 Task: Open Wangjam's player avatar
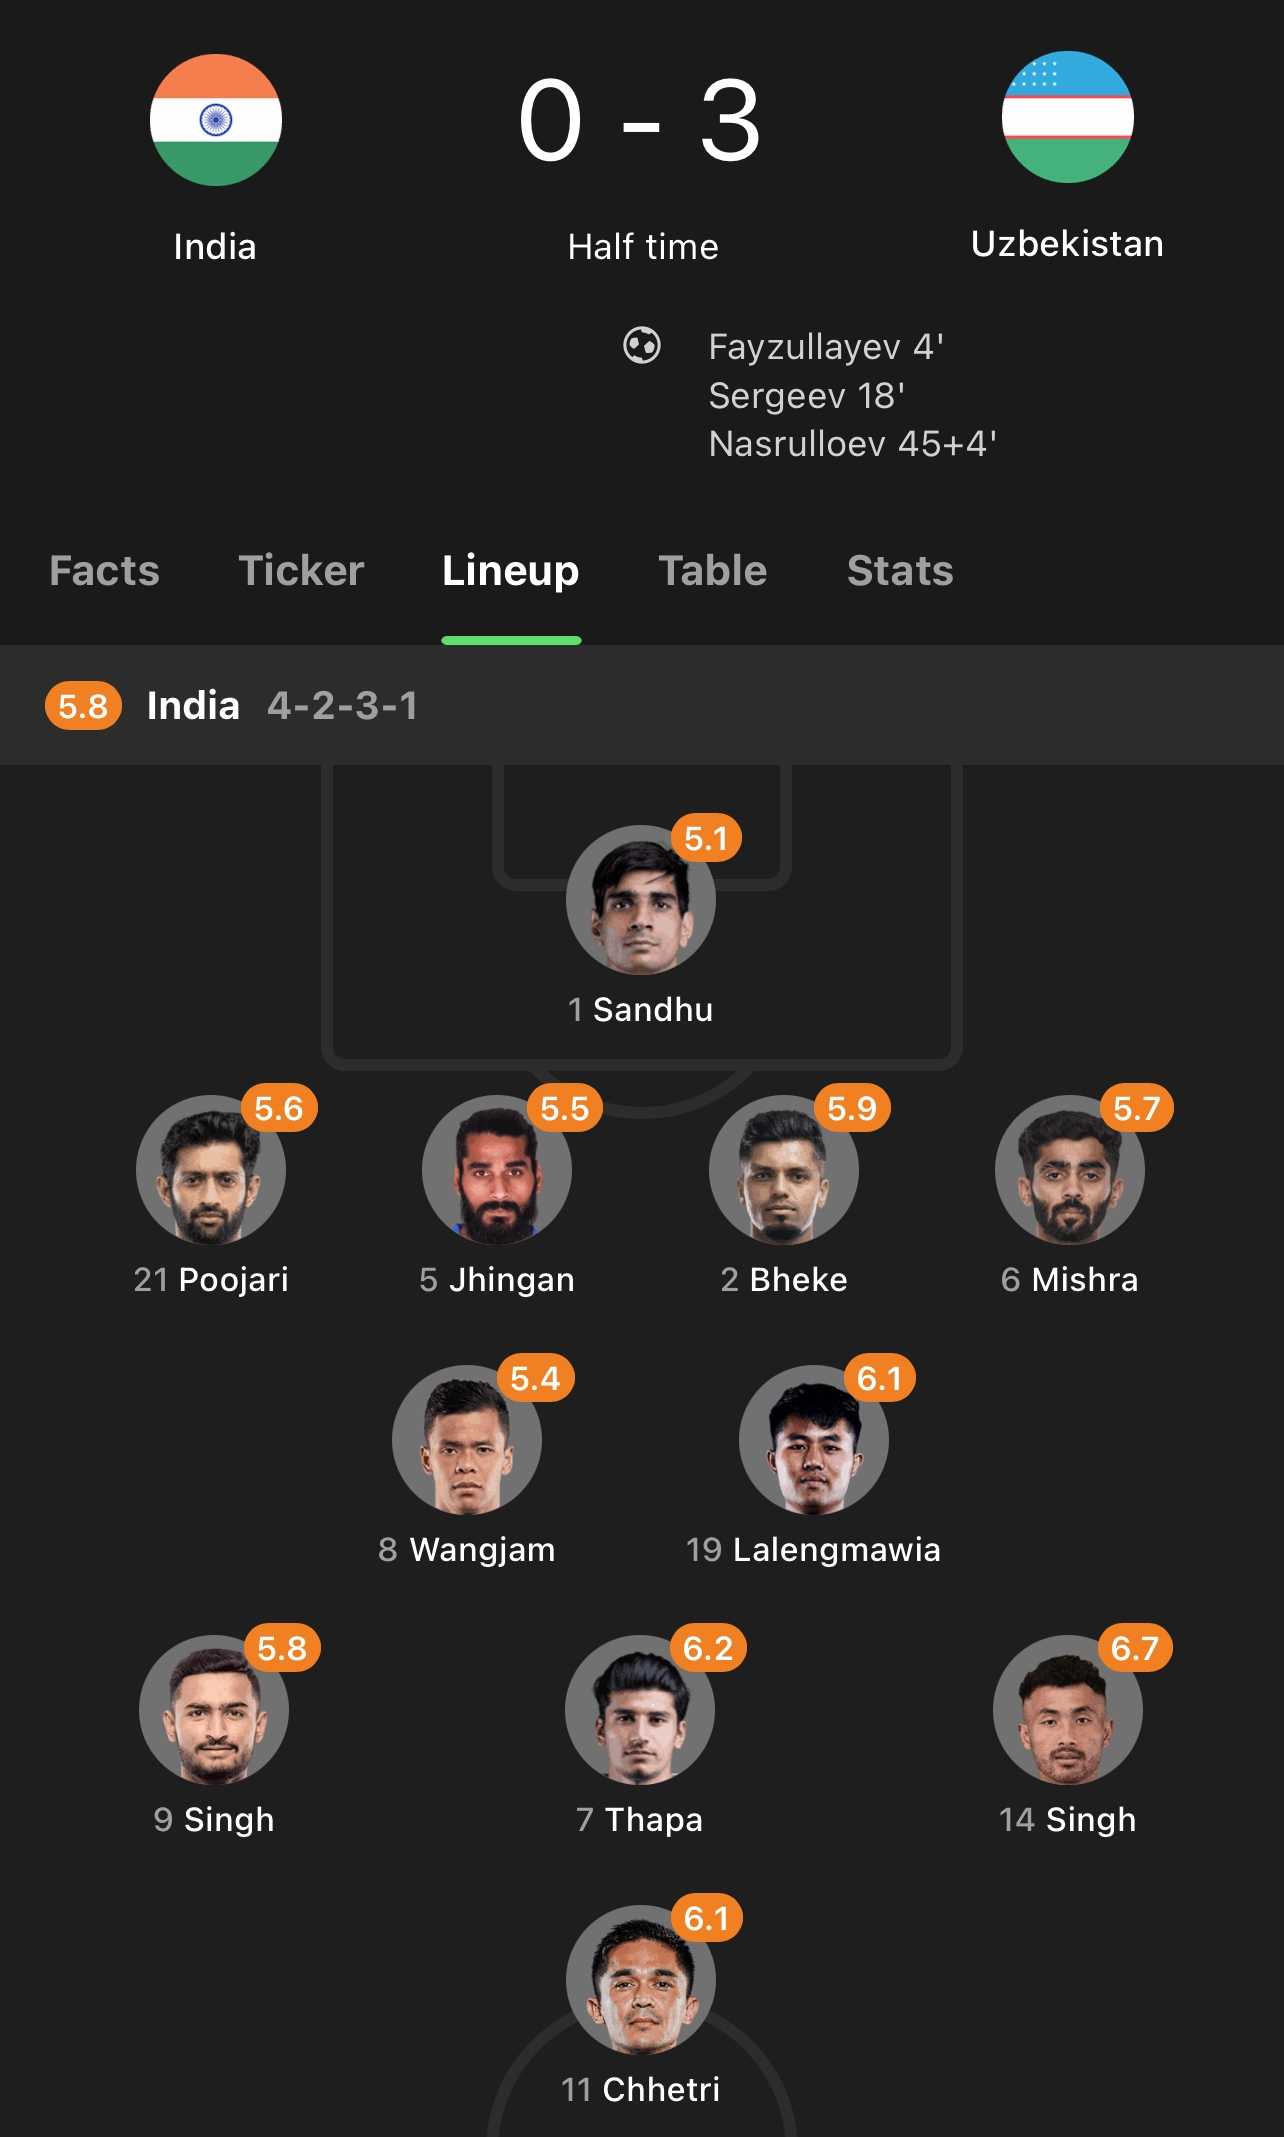tap(467, 1440)
